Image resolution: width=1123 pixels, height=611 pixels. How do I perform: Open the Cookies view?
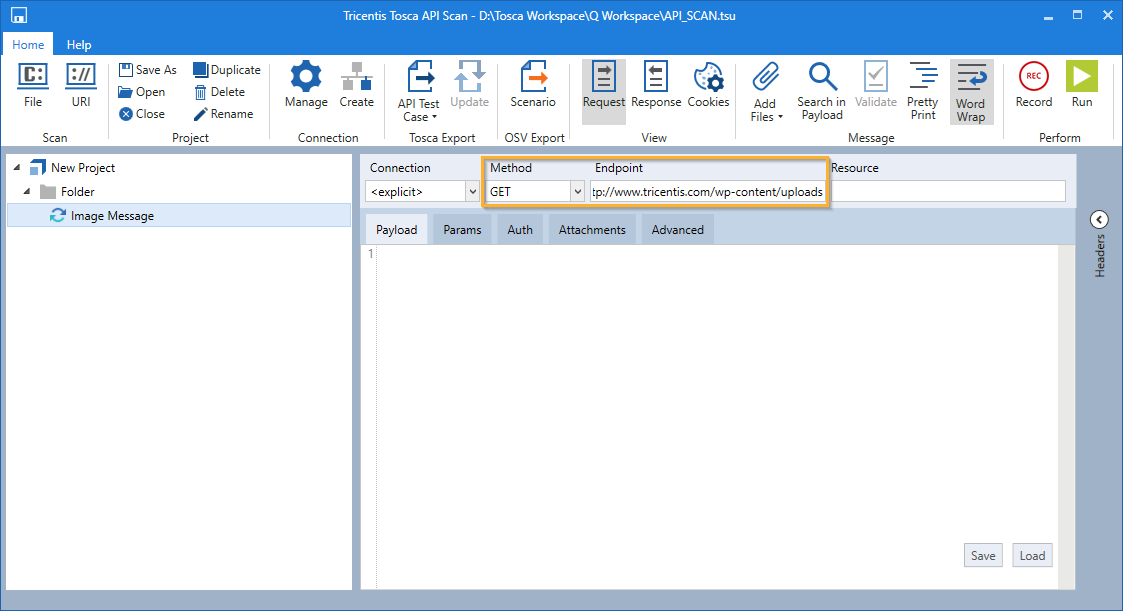click(x=708, y=77)
